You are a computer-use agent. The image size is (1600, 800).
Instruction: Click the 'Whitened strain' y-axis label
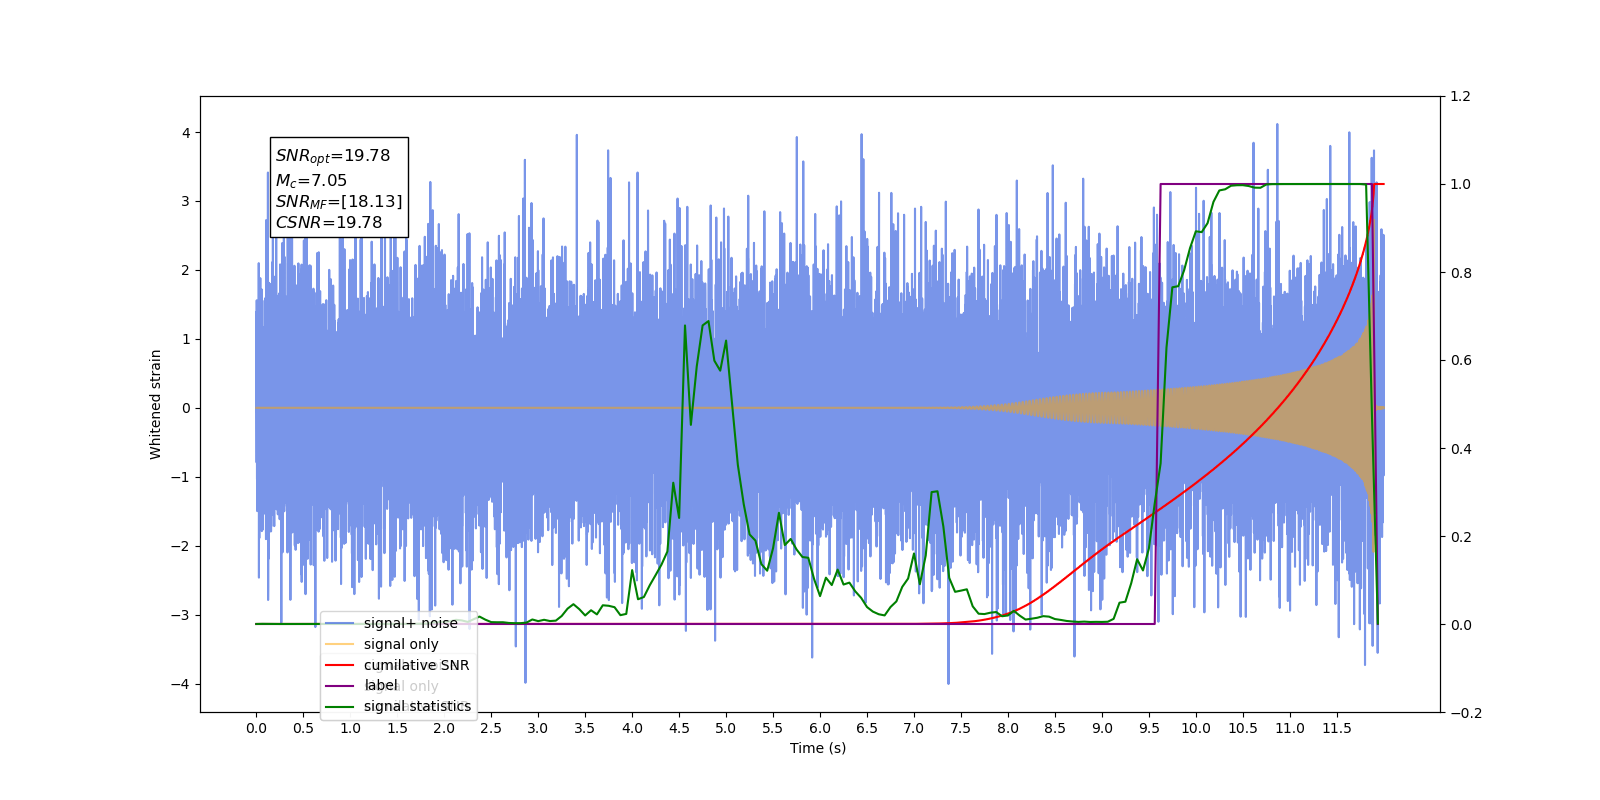[156, 404]
